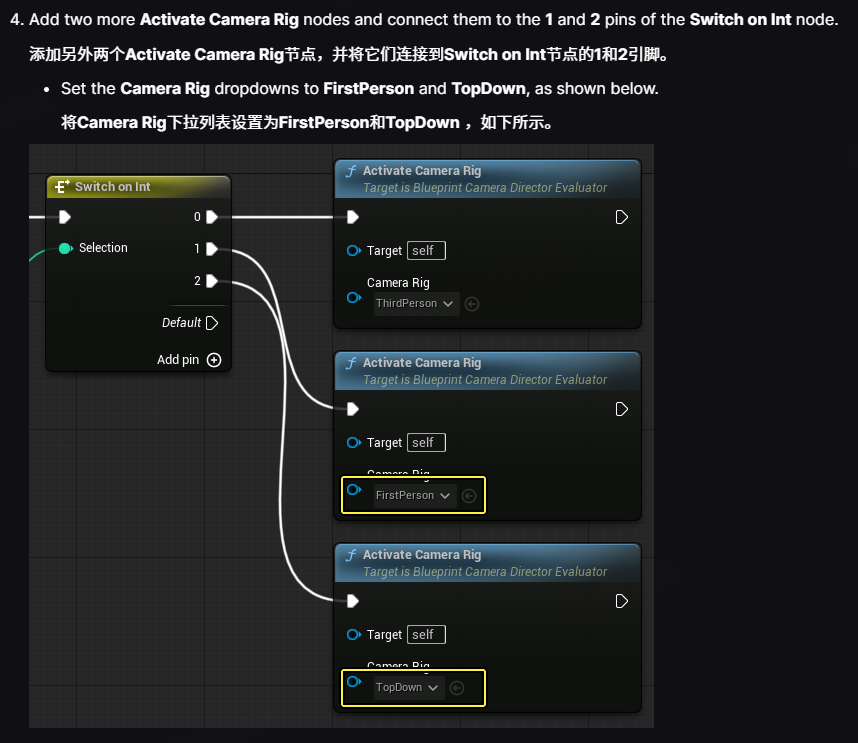Click self Target field in first node
Screen dimensions: 858x743
click(426, 251)
